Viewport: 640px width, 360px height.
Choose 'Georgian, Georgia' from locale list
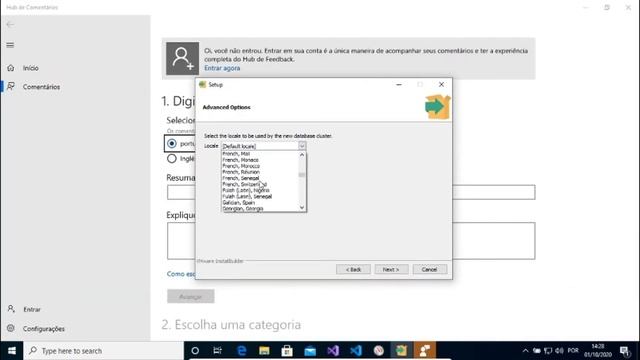243,208
